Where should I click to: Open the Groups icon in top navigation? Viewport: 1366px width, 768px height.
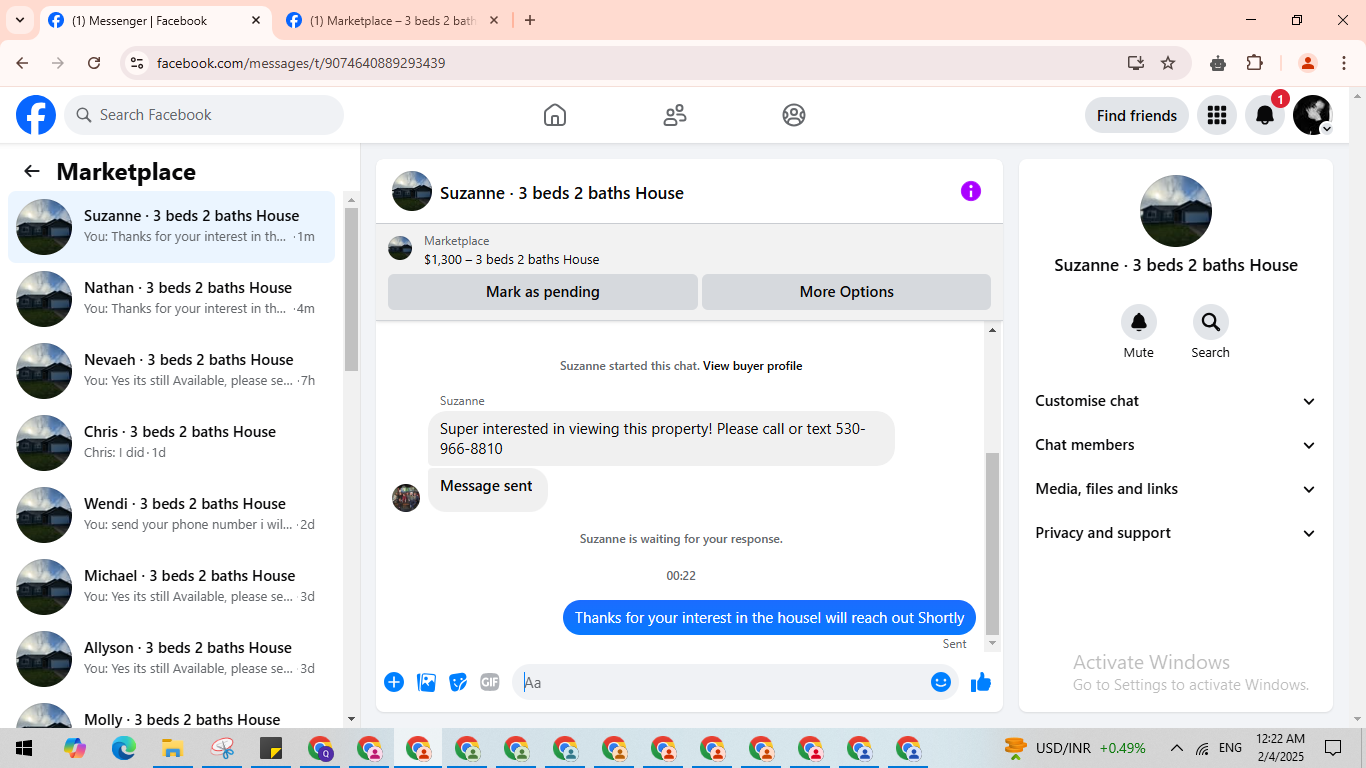coord(794,115)
